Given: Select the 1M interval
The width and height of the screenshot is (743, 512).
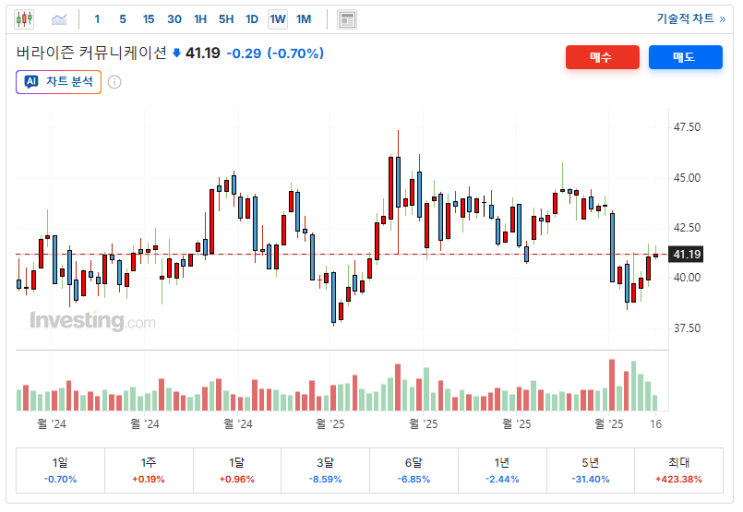Looking at the screenshot, I should pyautogui.click(x=304, y=19).
